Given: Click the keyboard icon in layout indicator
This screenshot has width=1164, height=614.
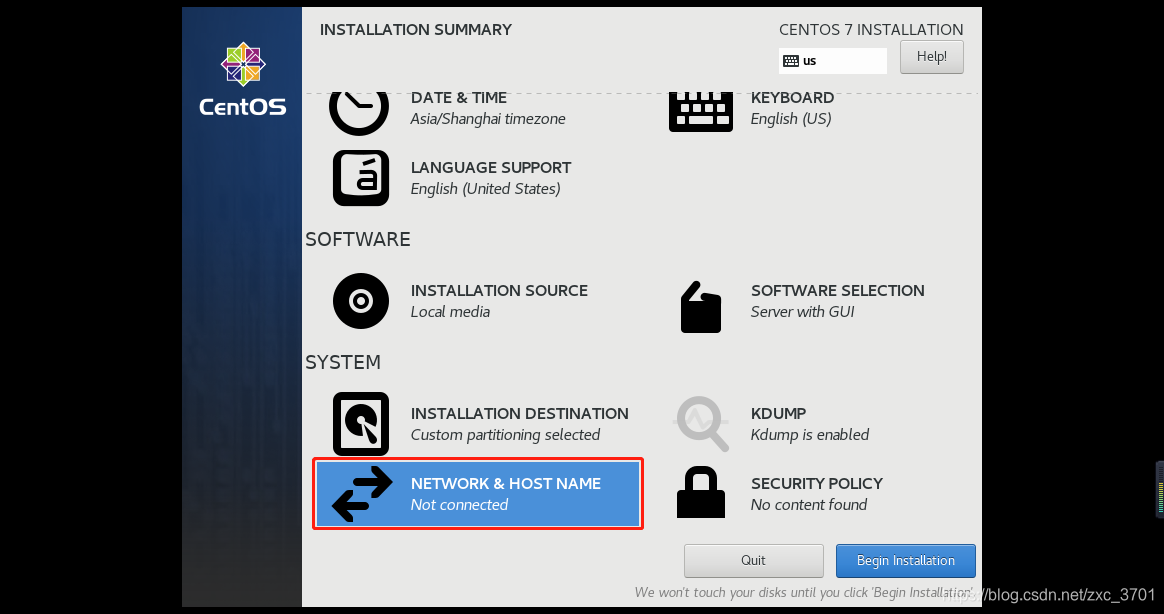Looking at the screenshot, I should [791, 61].
